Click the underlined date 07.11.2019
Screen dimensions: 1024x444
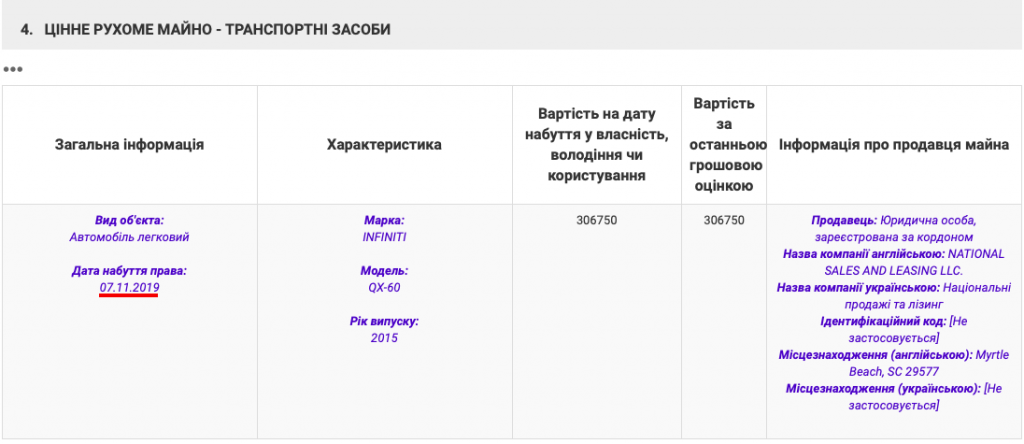point(129,288)
